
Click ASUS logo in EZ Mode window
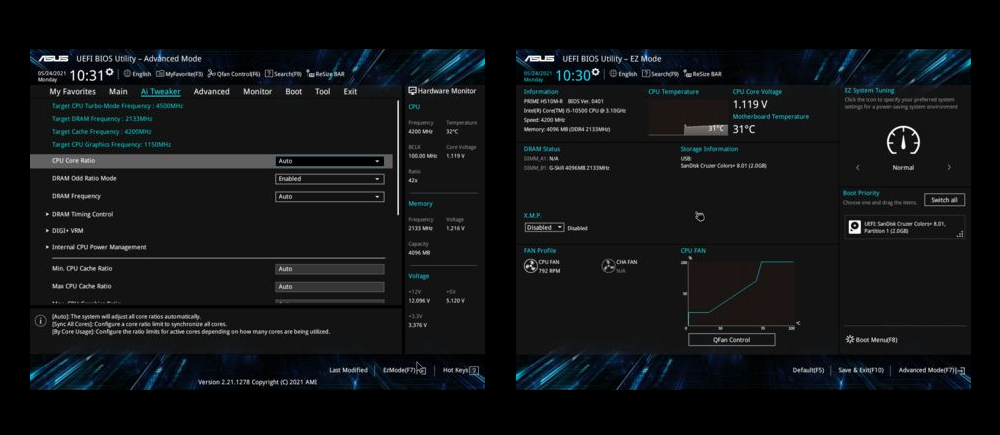pyautogui.click(x=538, y=59)
